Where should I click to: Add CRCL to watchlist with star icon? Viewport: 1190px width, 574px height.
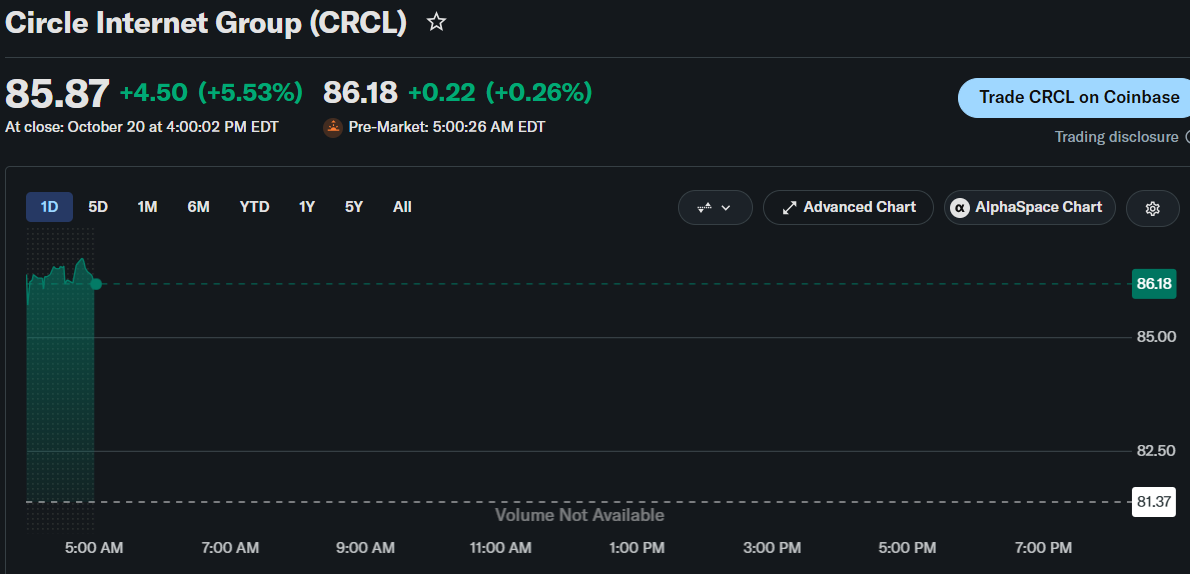coord(436,22)
